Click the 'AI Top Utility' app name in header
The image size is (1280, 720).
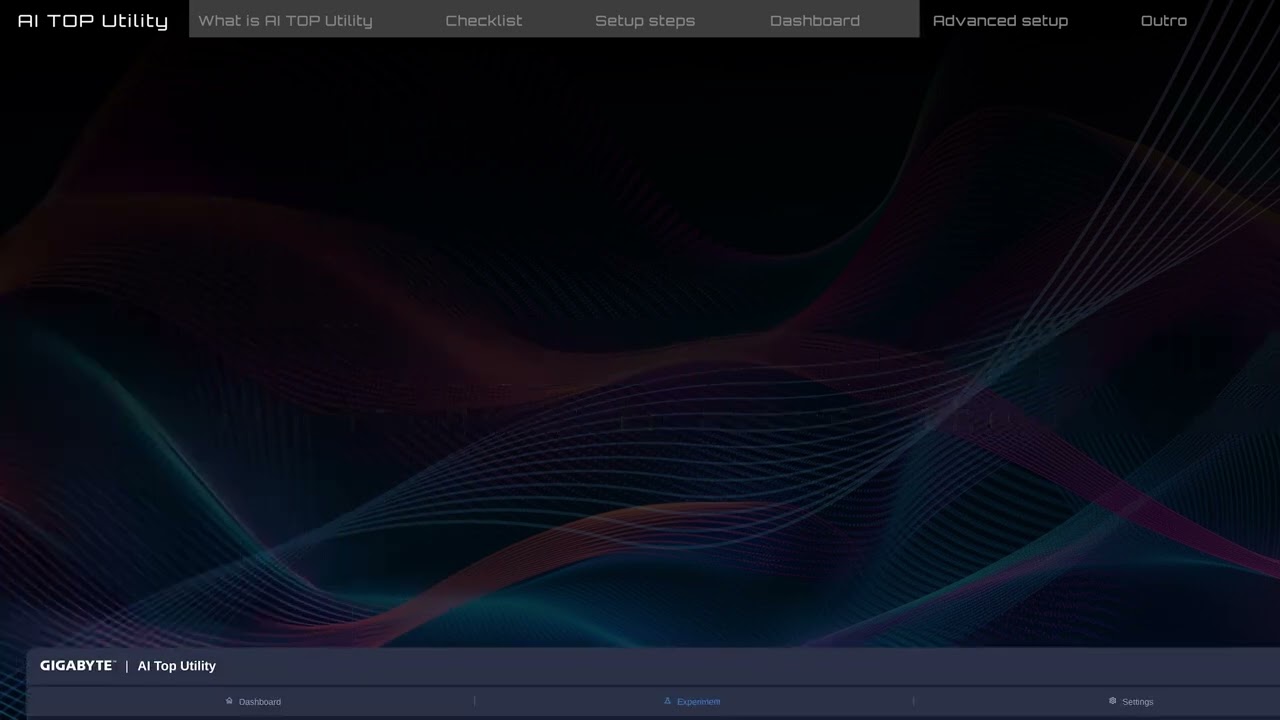point(177,666)
